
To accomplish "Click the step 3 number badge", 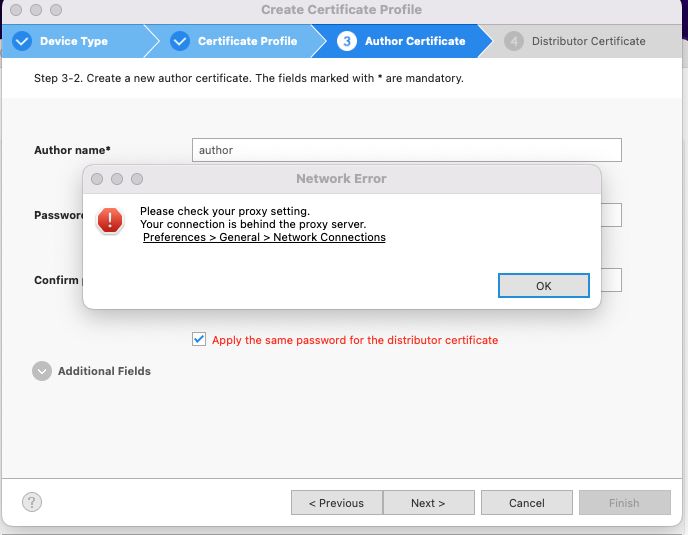I will click(x=347, y=41).
